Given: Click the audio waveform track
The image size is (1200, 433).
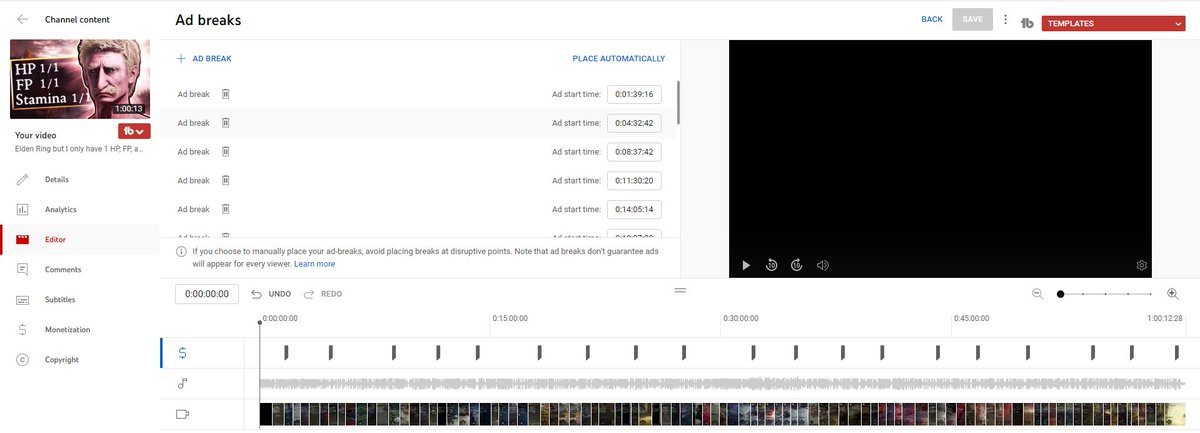Looking at the screenshot, I should pos(722,383).
